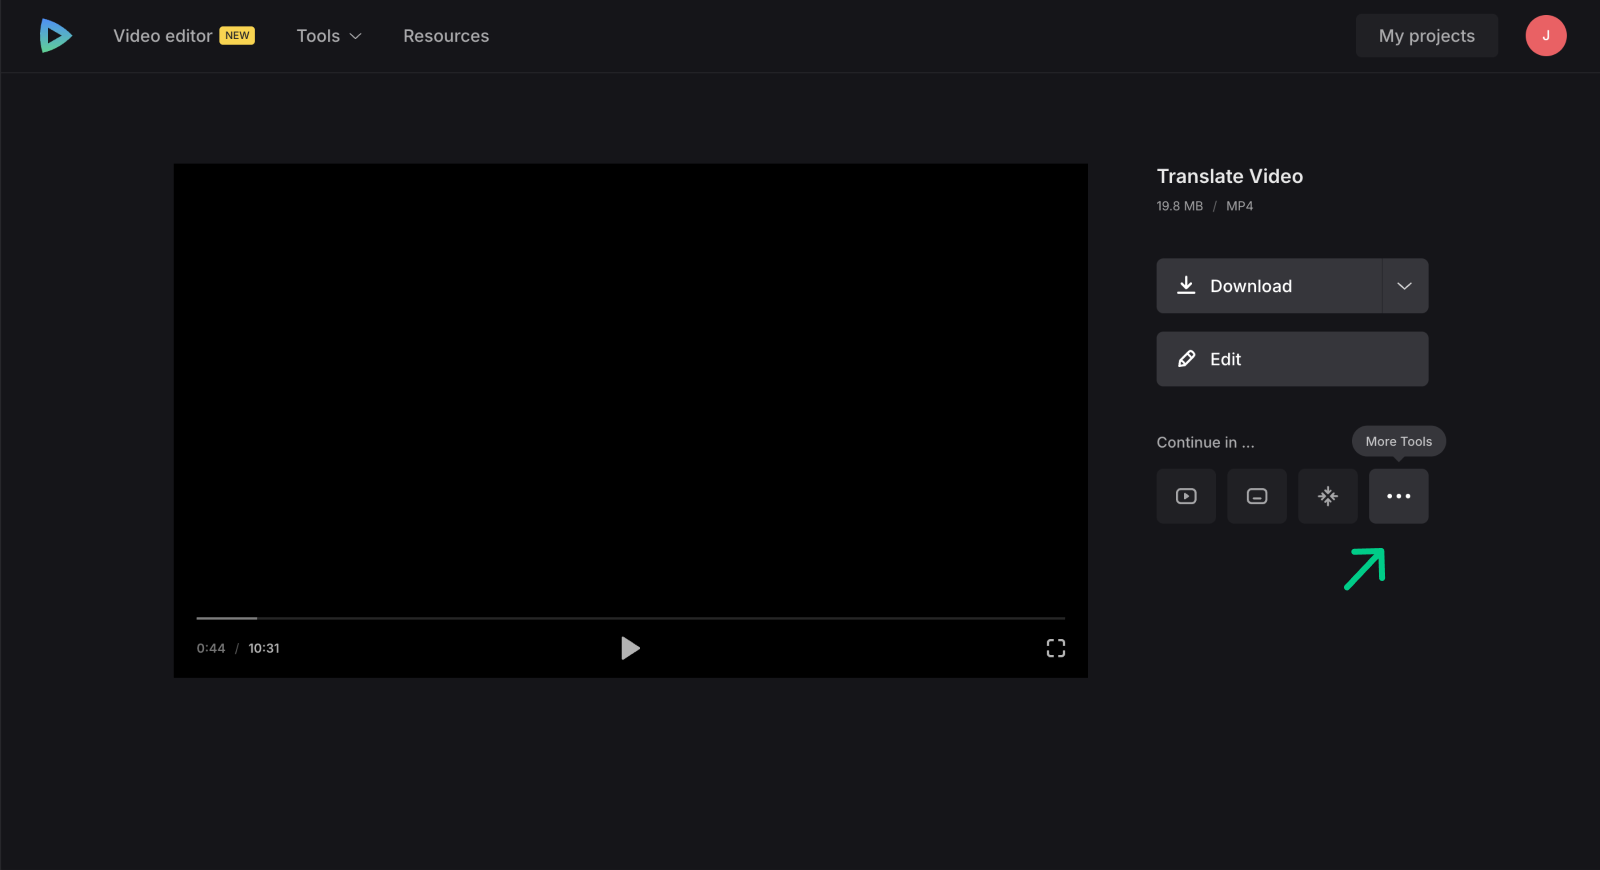Open the Resources menu item

point(446,36)
